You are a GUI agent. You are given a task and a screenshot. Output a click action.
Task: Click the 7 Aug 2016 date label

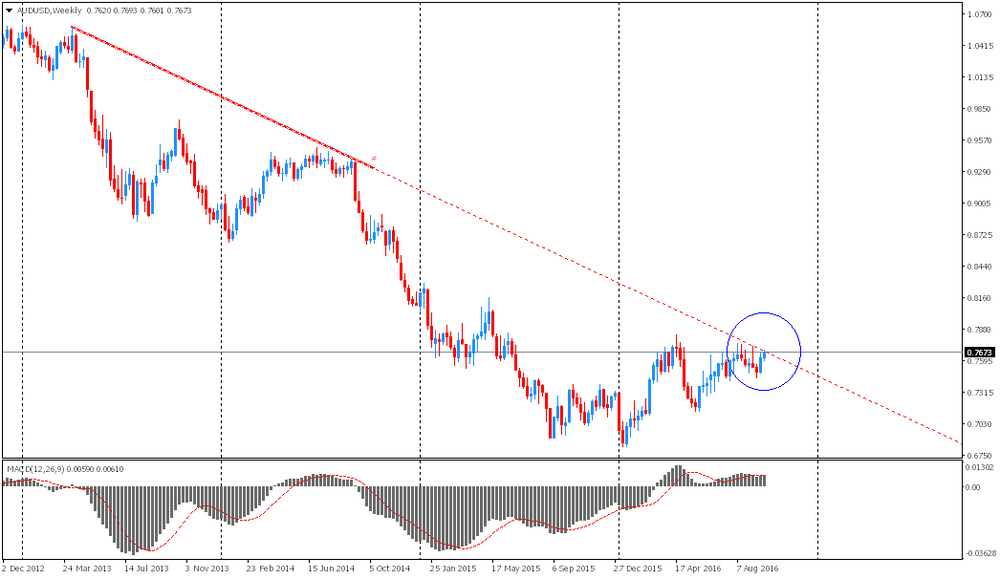click(x=758, y=568)
